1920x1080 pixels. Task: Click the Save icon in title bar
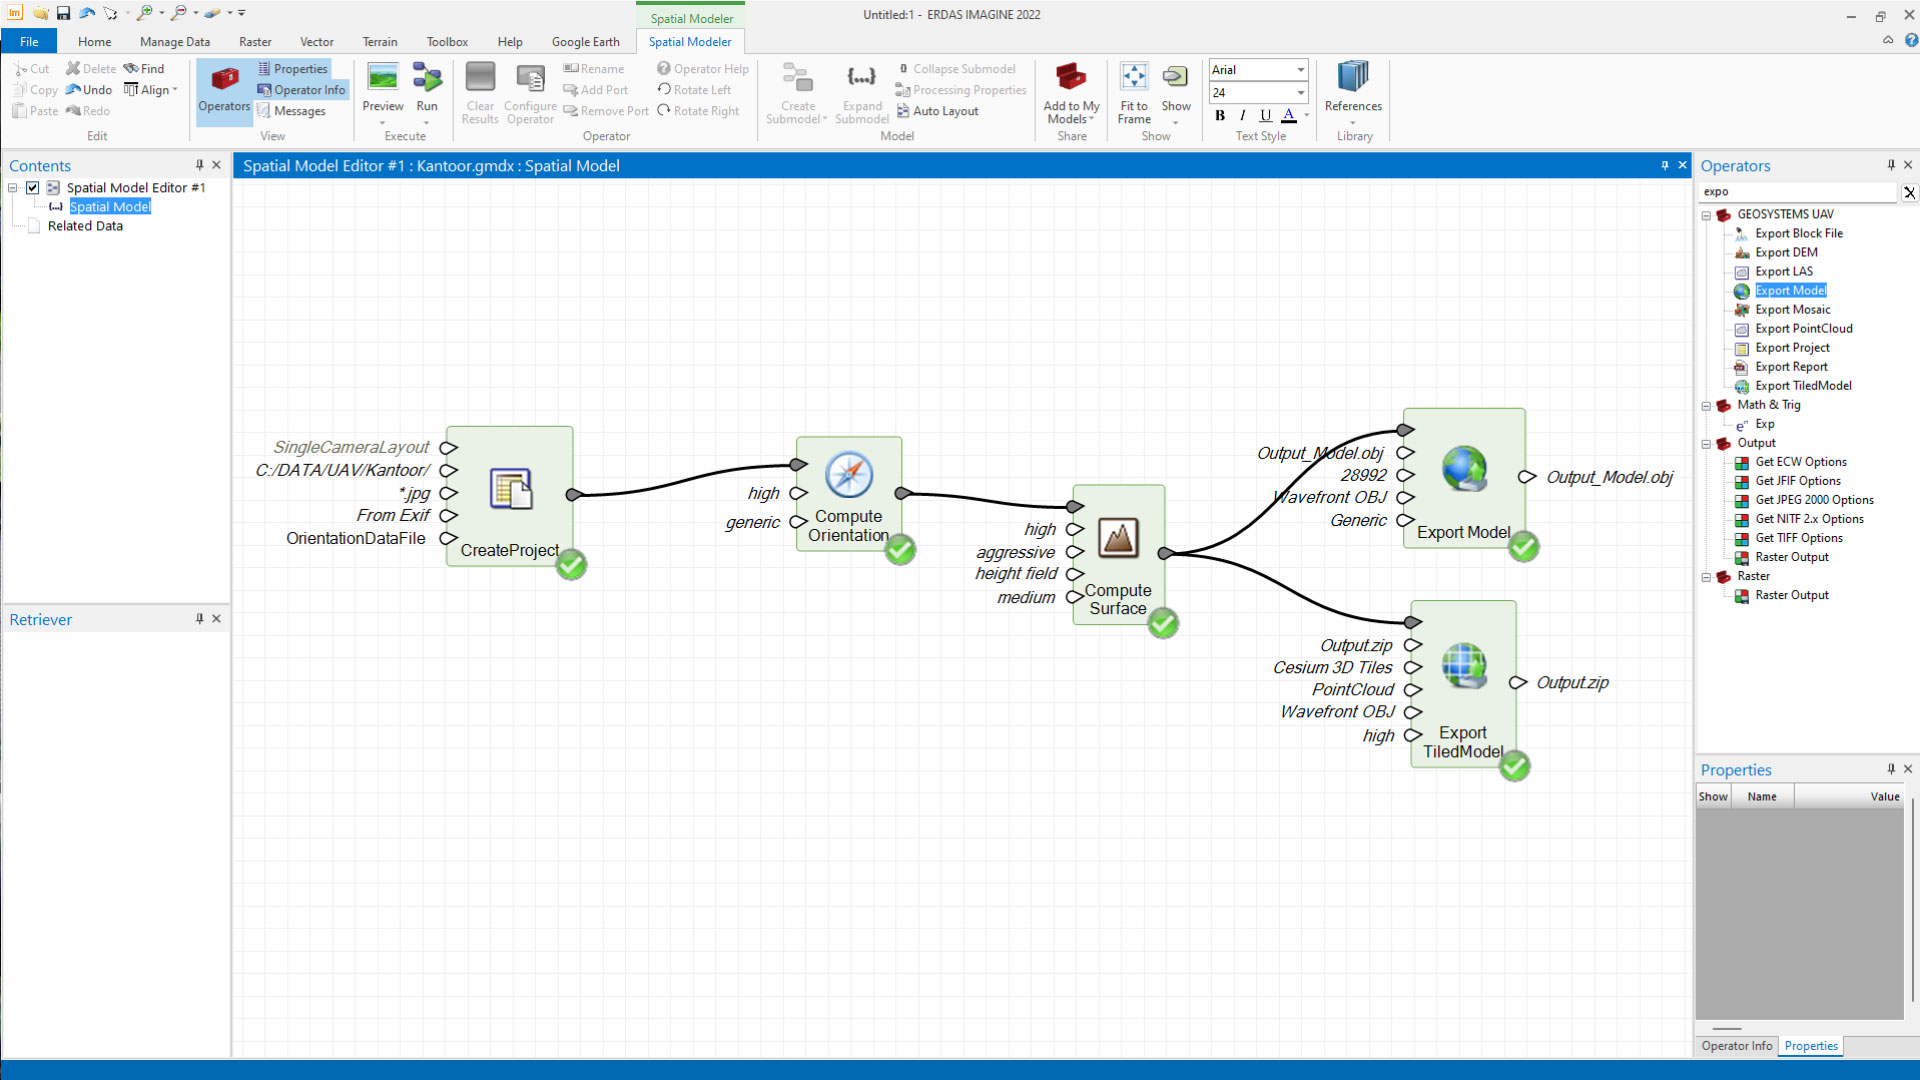tap(63, 14)
